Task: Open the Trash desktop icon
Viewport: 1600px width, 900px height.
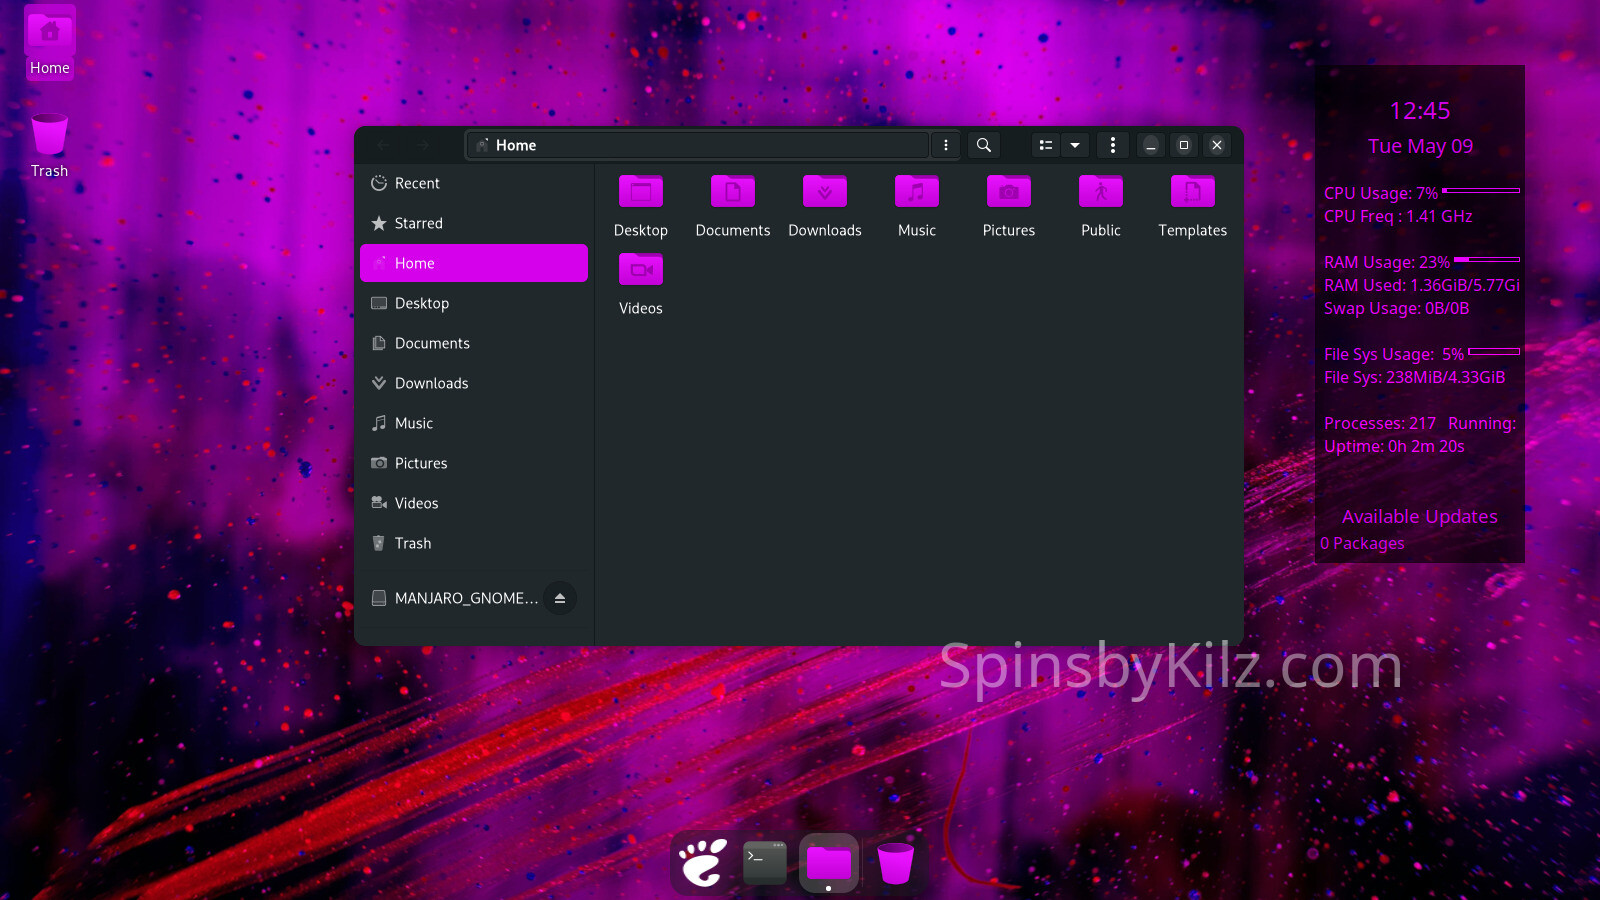Action: pyautogui.click(x=49, y=140)
